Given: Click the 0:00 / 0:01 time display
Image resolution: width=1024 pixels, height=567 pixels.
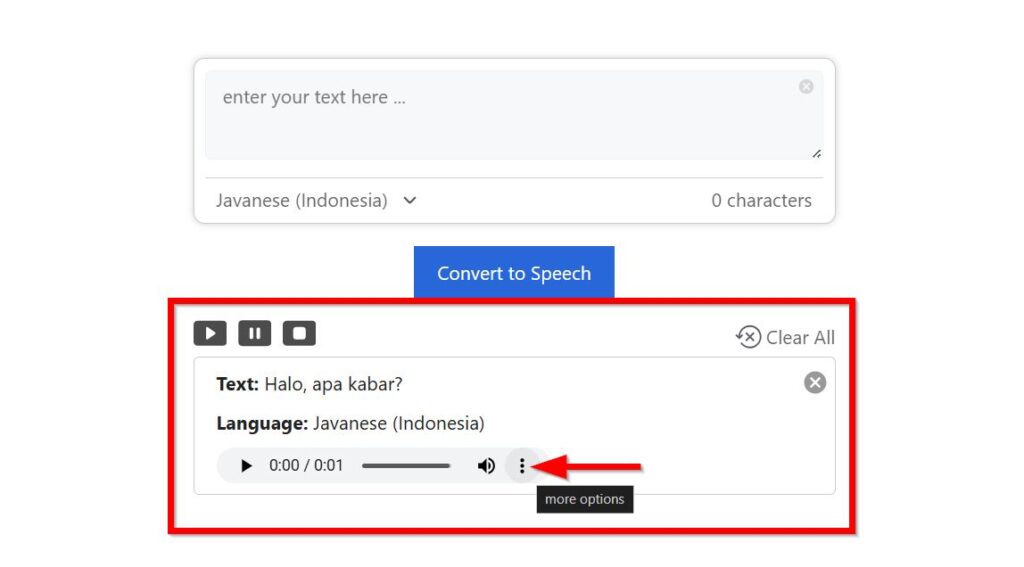Looking at the screenshot, I should [306, 466].
